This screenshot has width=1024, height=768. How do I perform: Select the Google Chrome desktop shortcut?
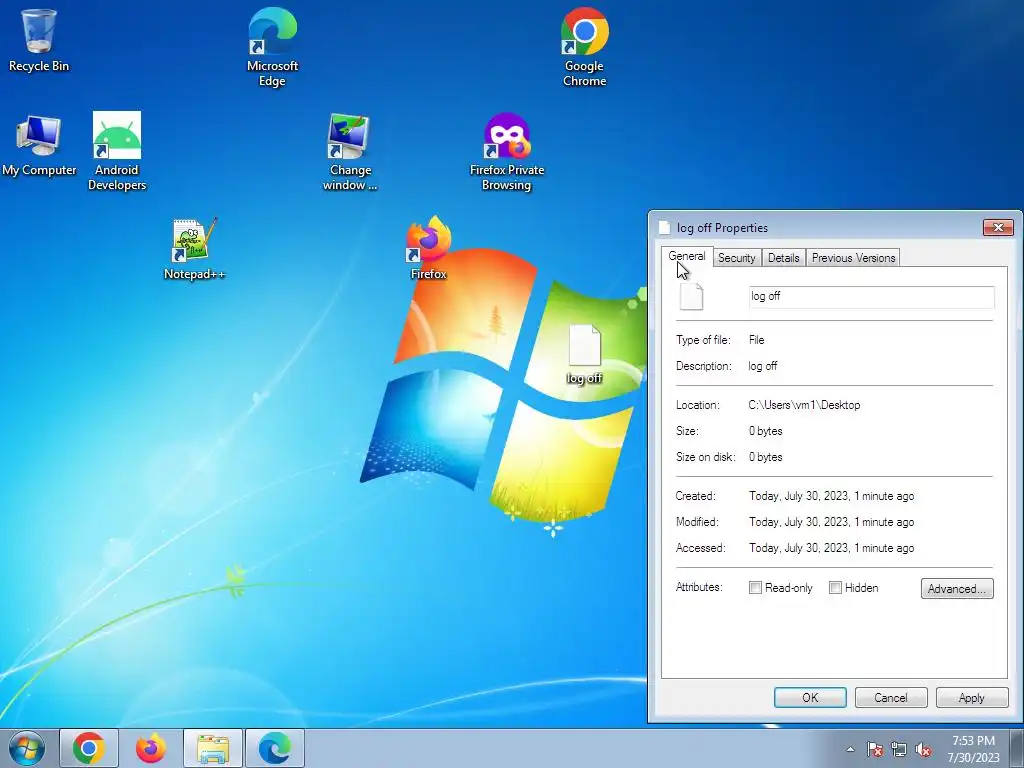click(x=584, y=47)
